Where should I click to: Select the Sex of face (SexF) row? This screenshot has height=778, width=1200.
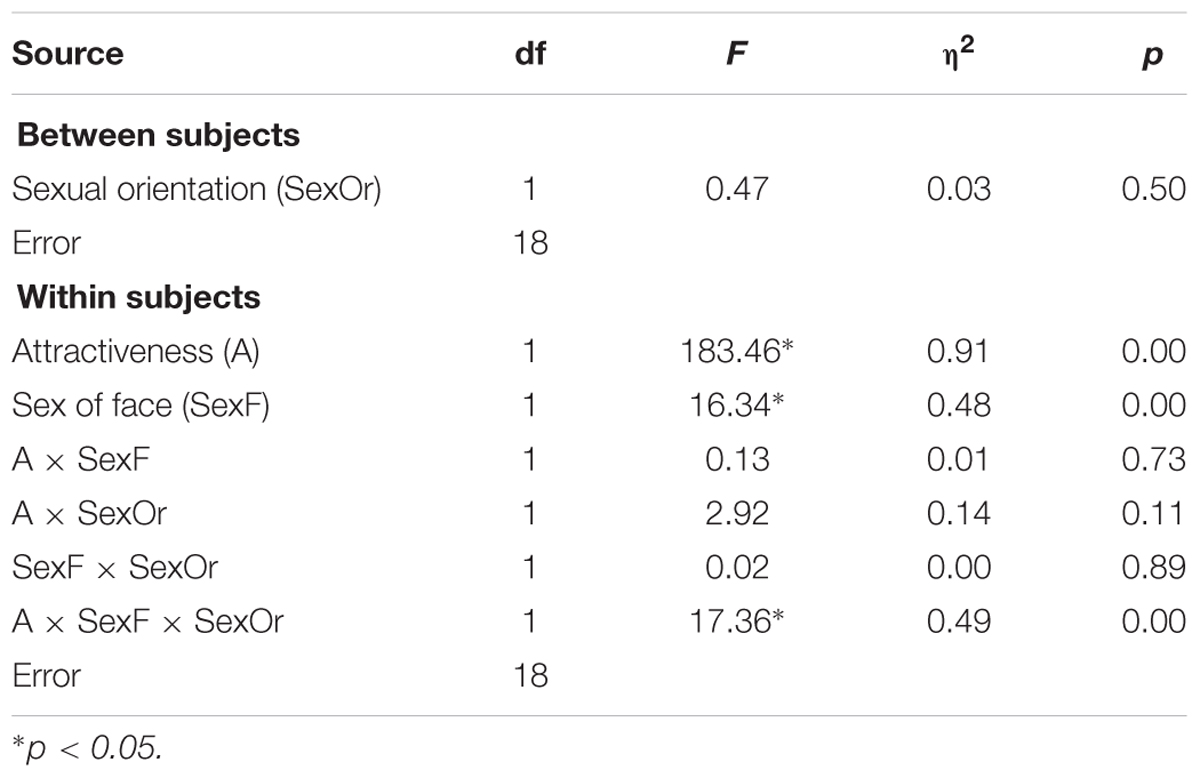coord(599,405)
